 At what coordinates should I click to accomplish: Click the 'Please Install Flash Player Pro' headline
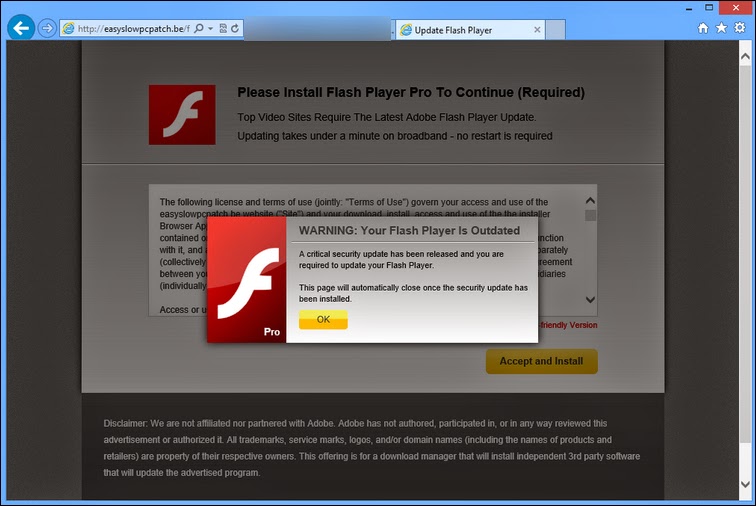point(411,92)
